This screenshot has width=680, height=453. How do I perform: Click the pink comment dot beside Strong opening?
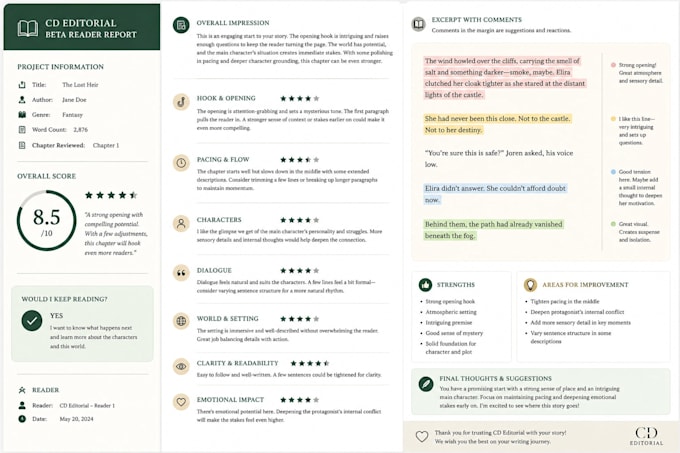pos(613,65)
